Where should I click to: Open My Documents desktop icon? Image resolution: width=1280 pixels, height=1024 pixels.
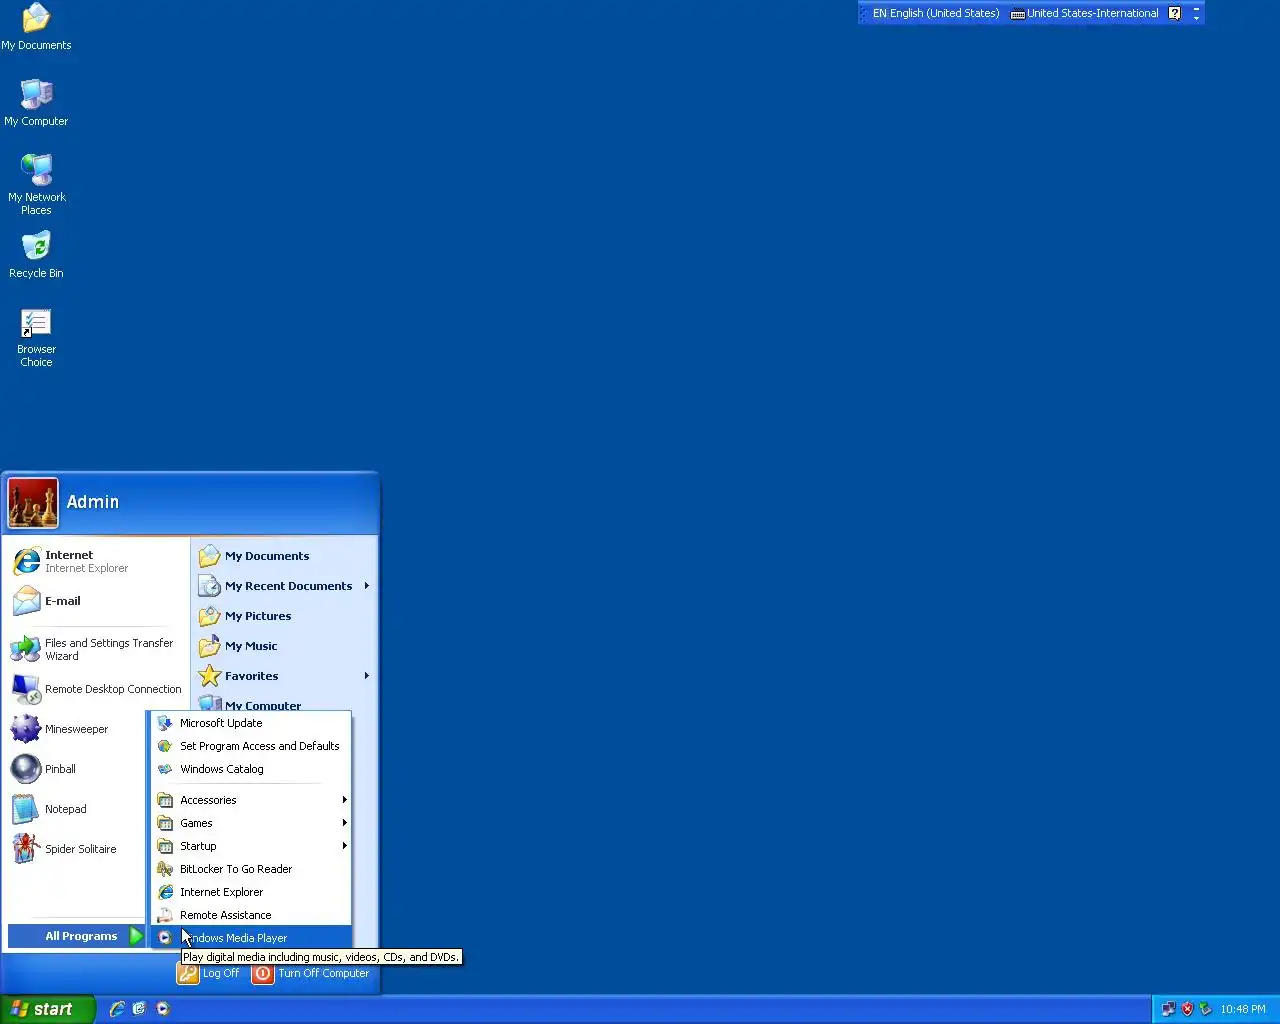click(x=36, y=27)
